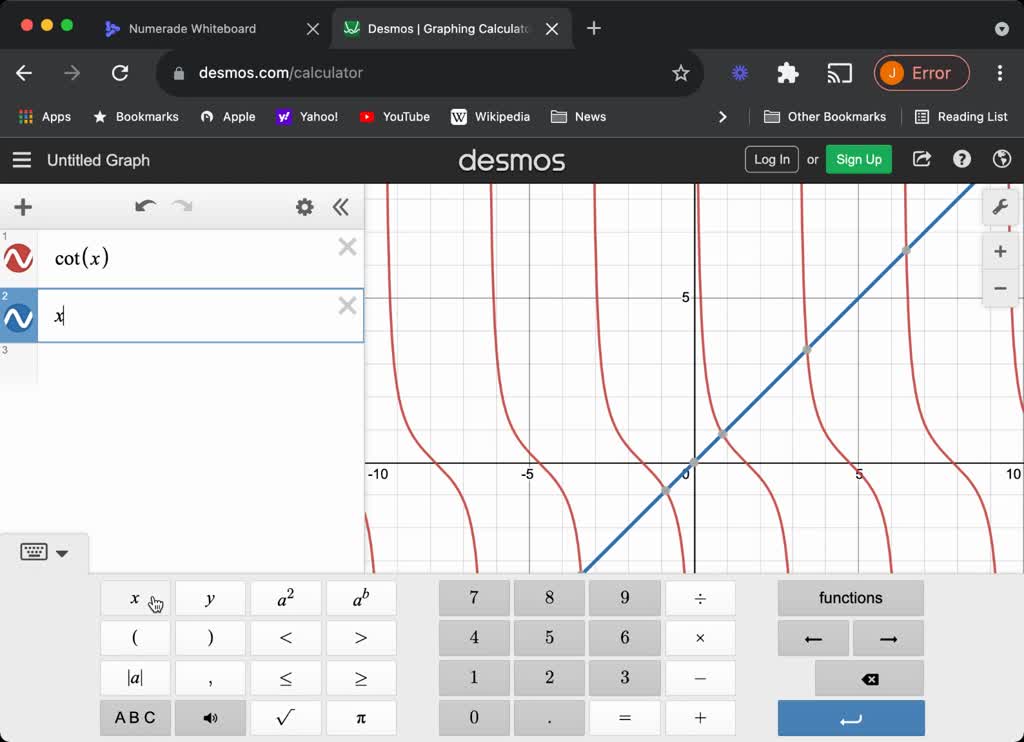This screenshot has width=1024, height=742.
Task: Open the Other Bookmarks folder
Action: click(x=825, y=117)
